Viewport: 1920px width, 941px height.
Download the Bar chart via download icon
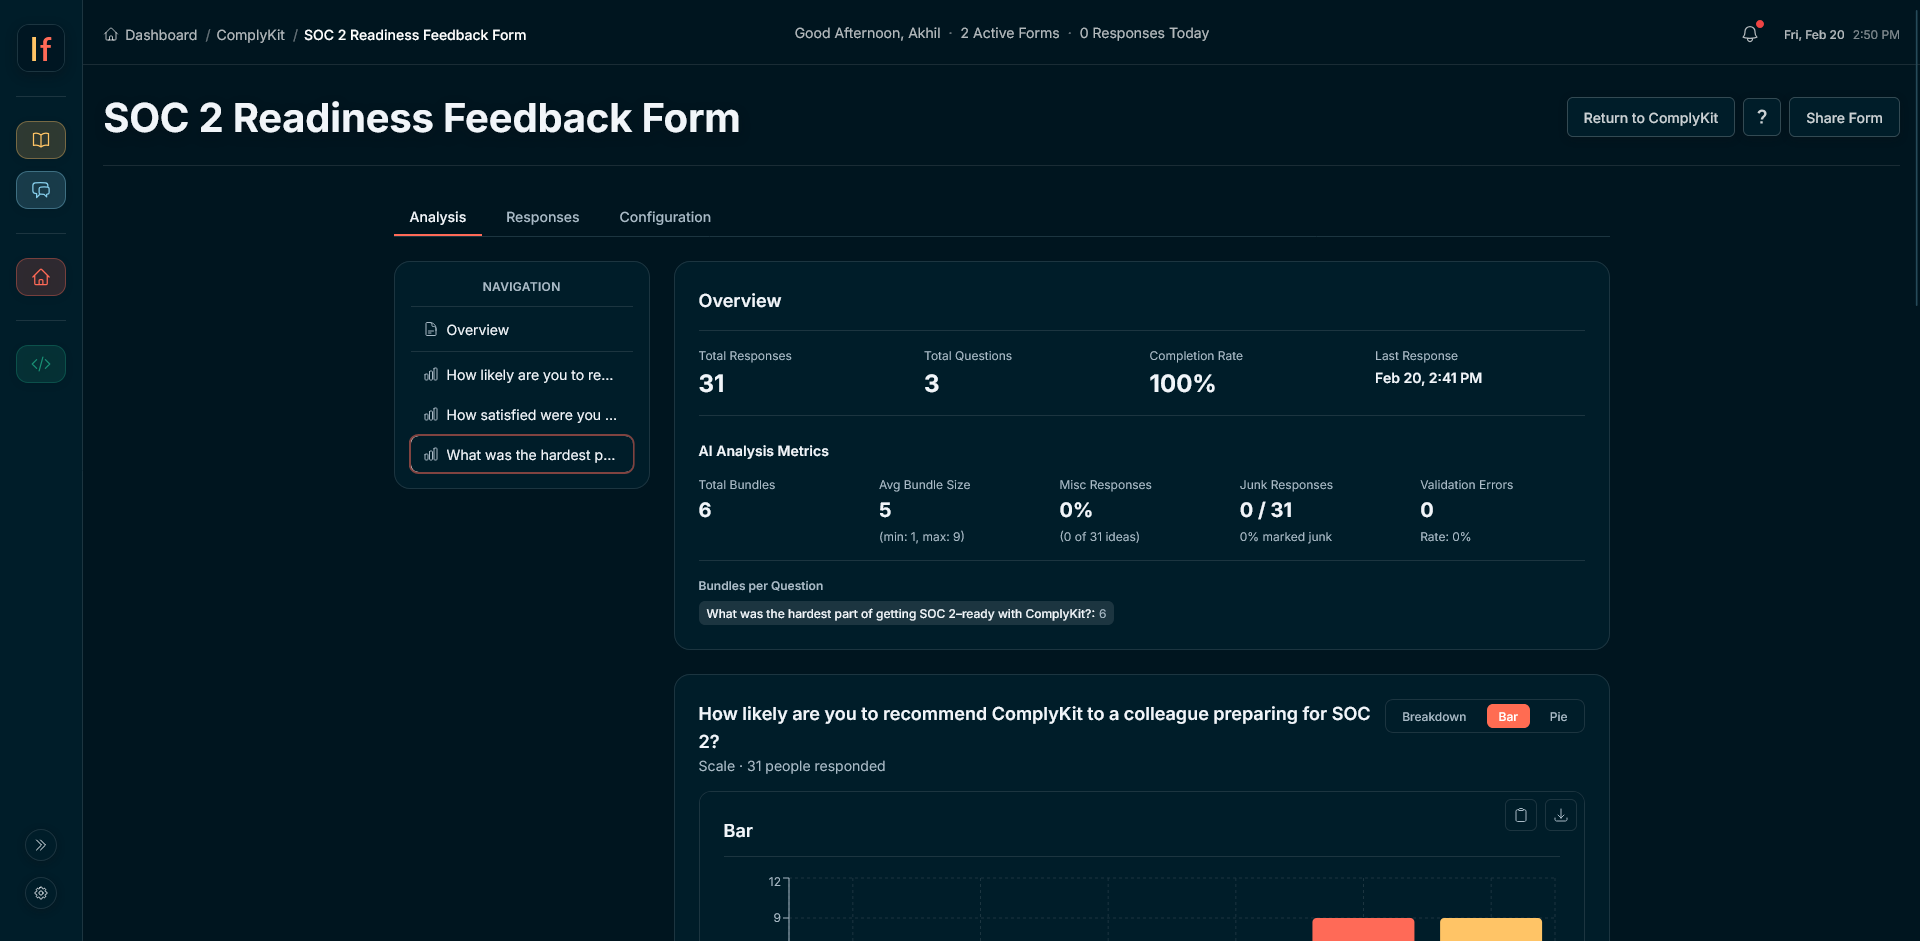click(x=1560, y=815)
